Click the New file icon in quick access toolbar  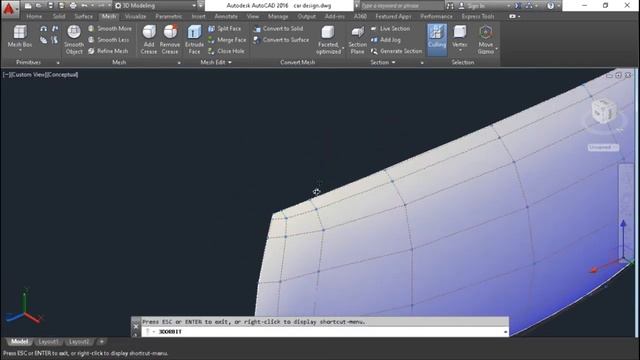tap(28, 6)
